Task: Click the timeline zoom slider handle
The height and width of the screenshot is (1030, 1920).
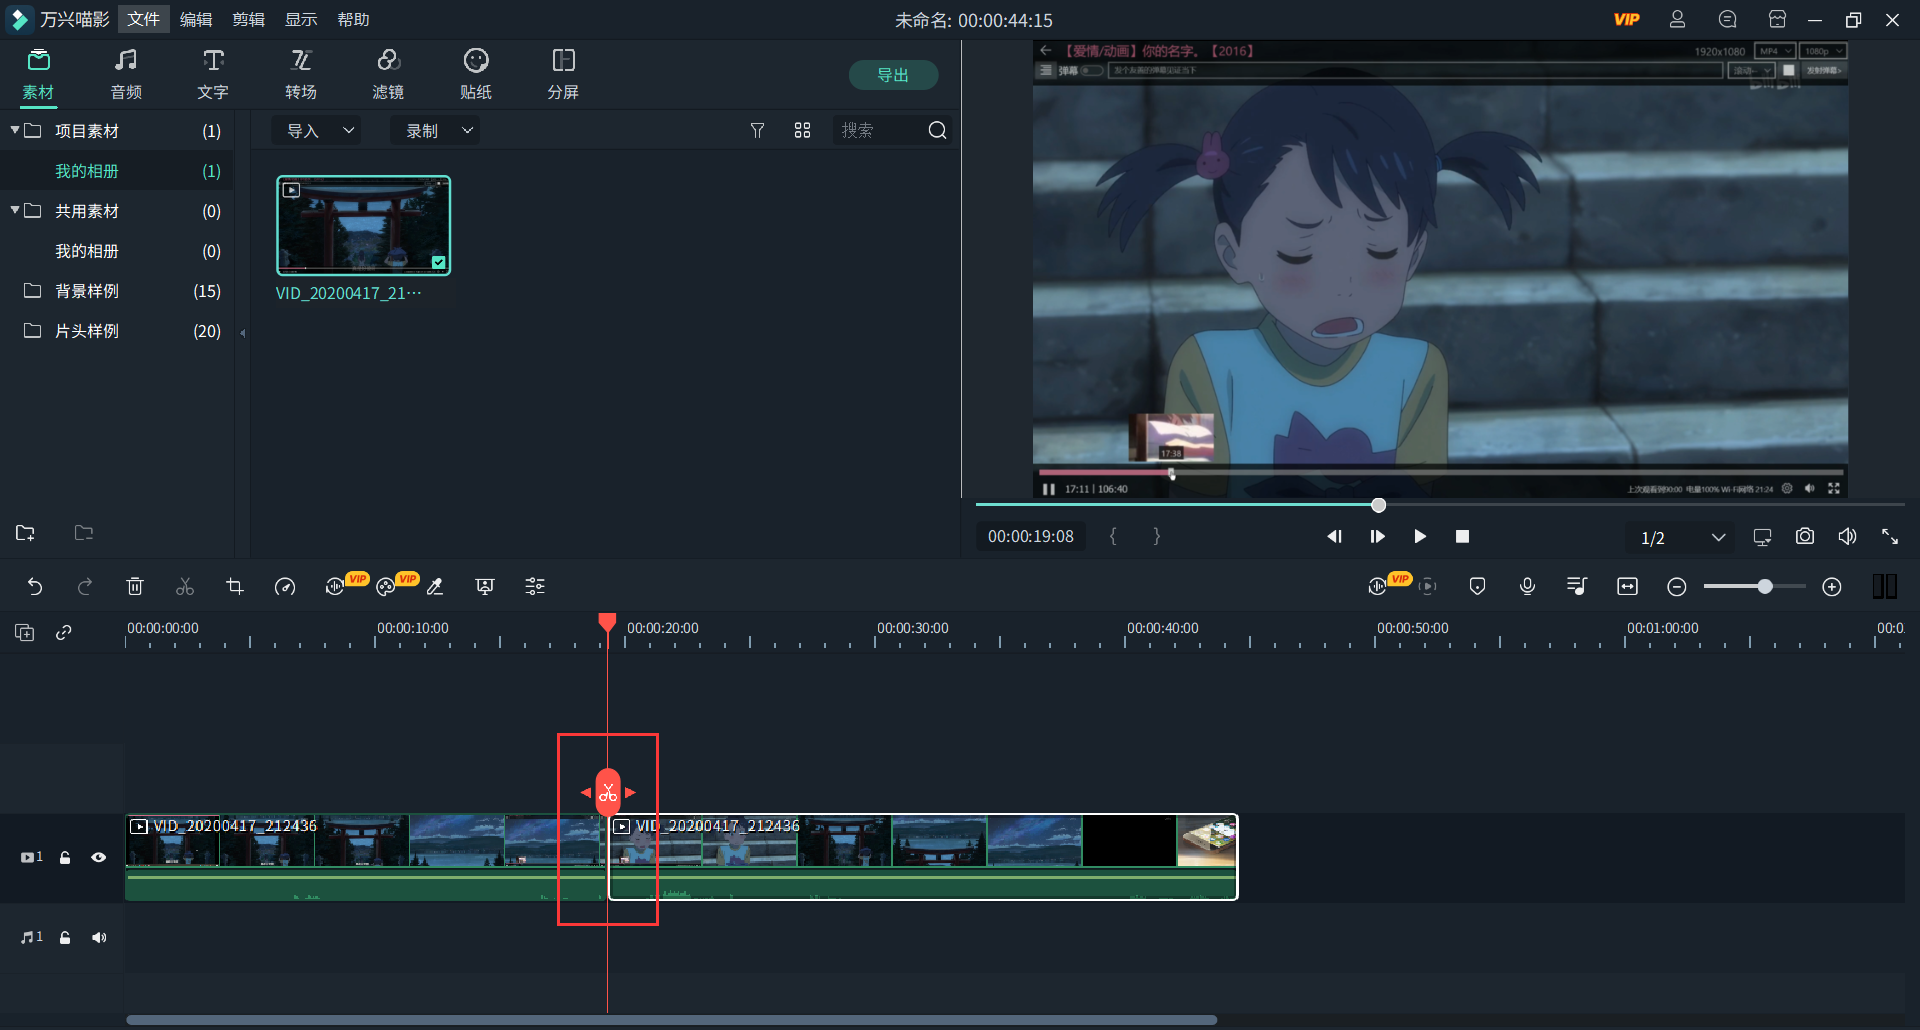Action: 1765,587
